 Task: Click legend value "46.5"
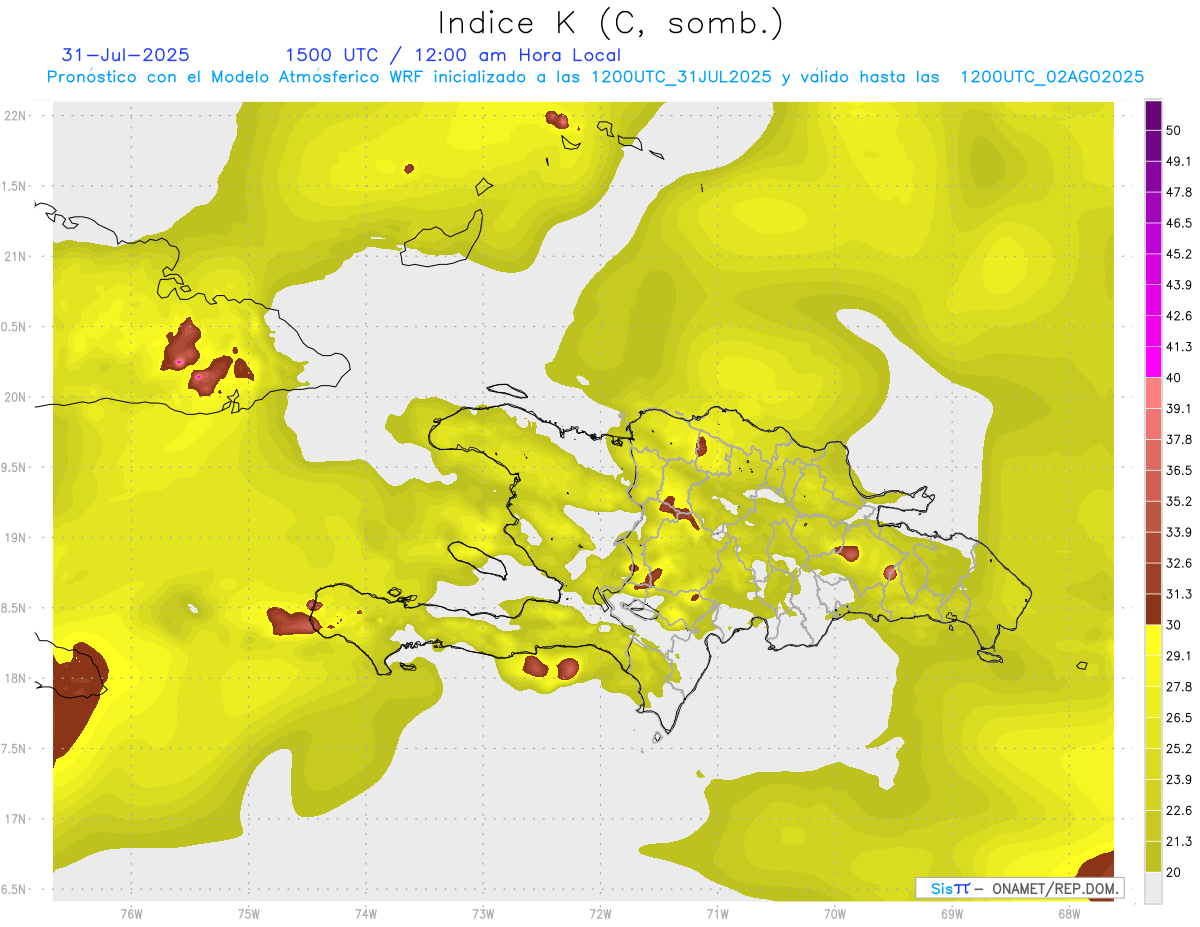pyautogui.click(x=1179, y=223)
